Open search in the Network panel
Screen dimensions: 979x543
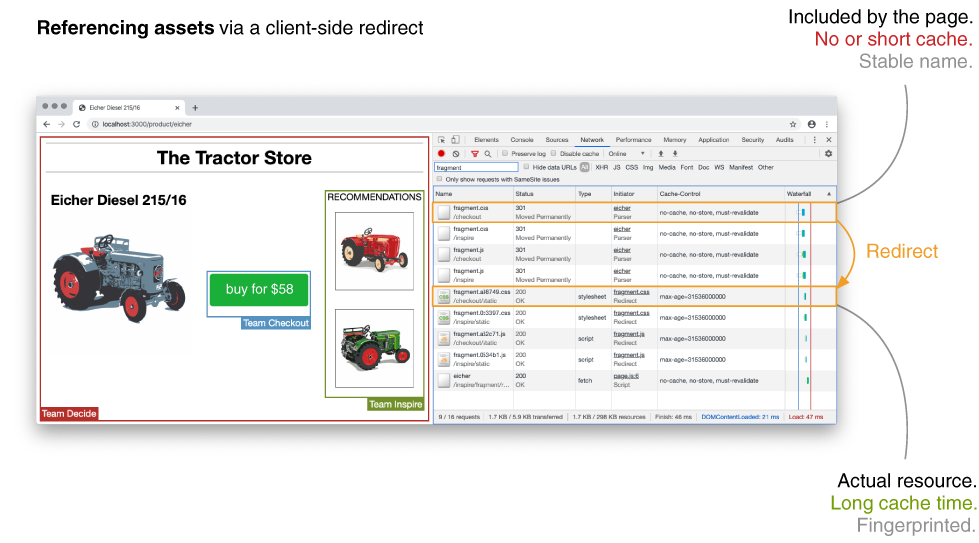pos(488,154)
